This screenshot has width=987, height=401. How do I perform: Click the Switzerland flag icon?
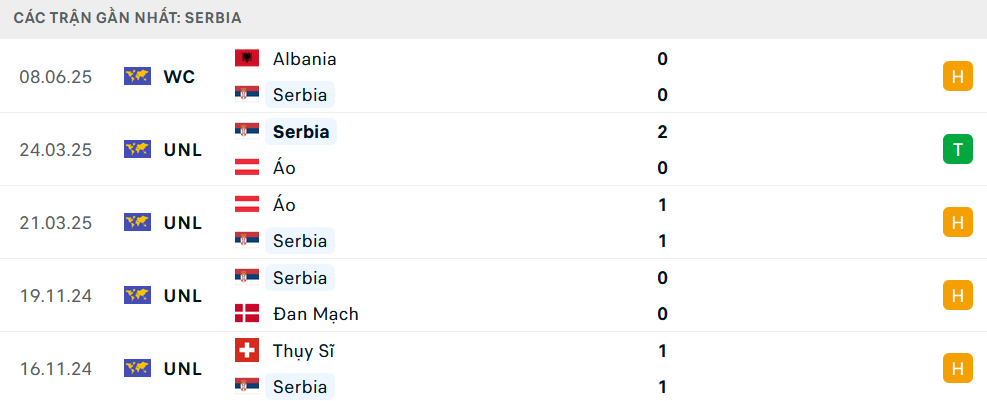coord(247,350)
